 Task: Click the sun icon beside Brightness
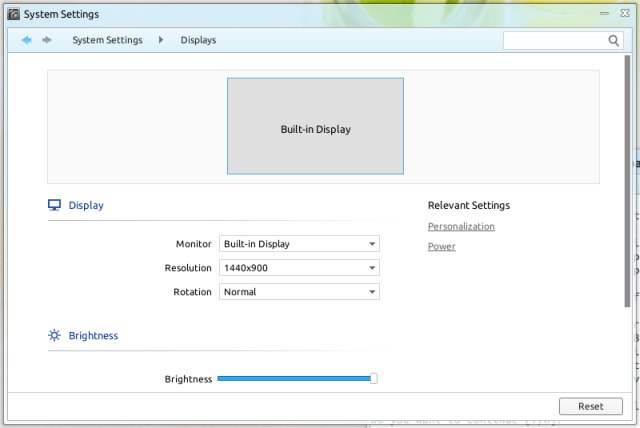point(54,335)
